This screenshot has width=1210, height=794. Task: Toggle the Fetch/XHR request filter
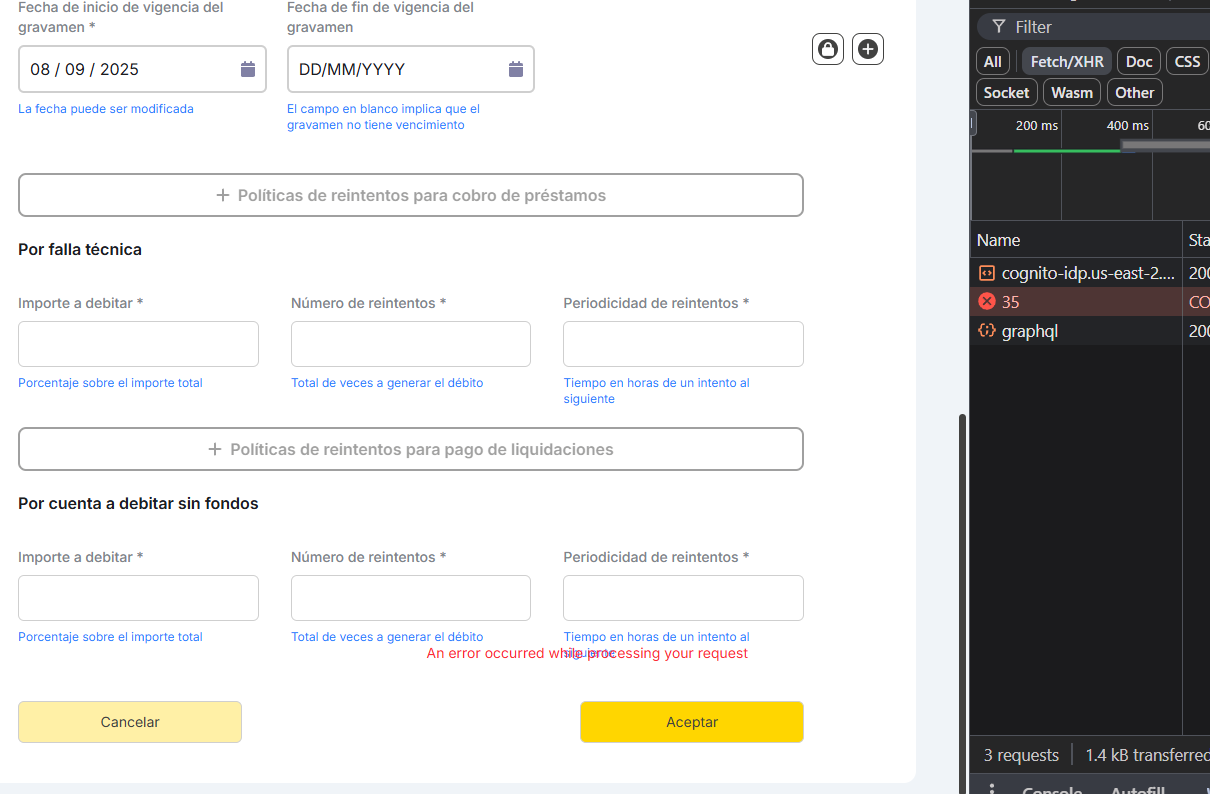(x=1066, y=61)
